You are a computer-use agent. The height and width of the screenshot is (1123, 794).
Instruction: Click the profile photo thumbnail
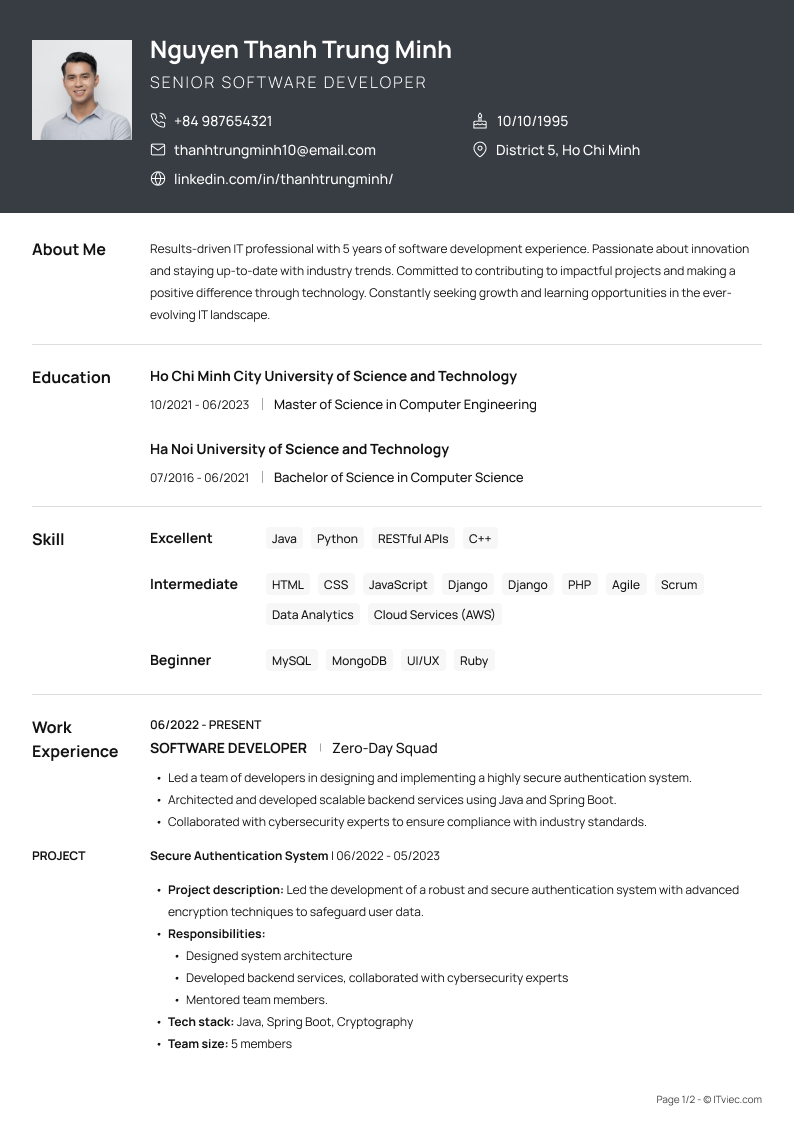pyautogui.click(x=82, y=90)
